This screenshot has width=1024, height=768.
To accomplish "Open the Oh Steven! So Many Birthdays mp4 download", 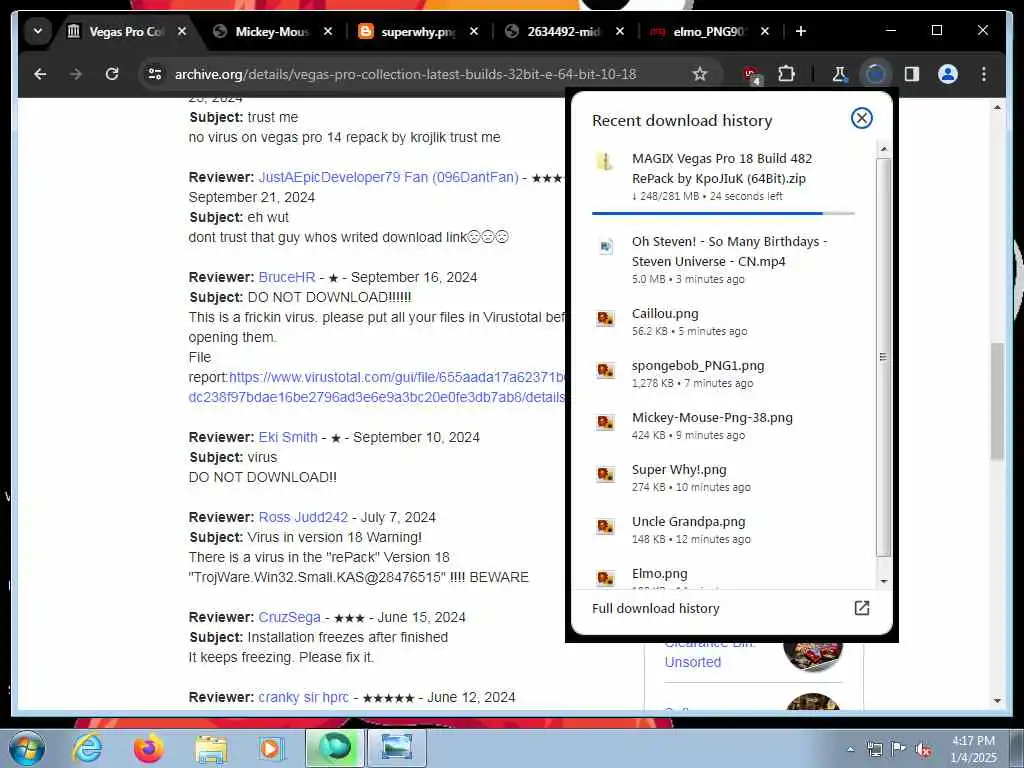I will pos(723,260).
